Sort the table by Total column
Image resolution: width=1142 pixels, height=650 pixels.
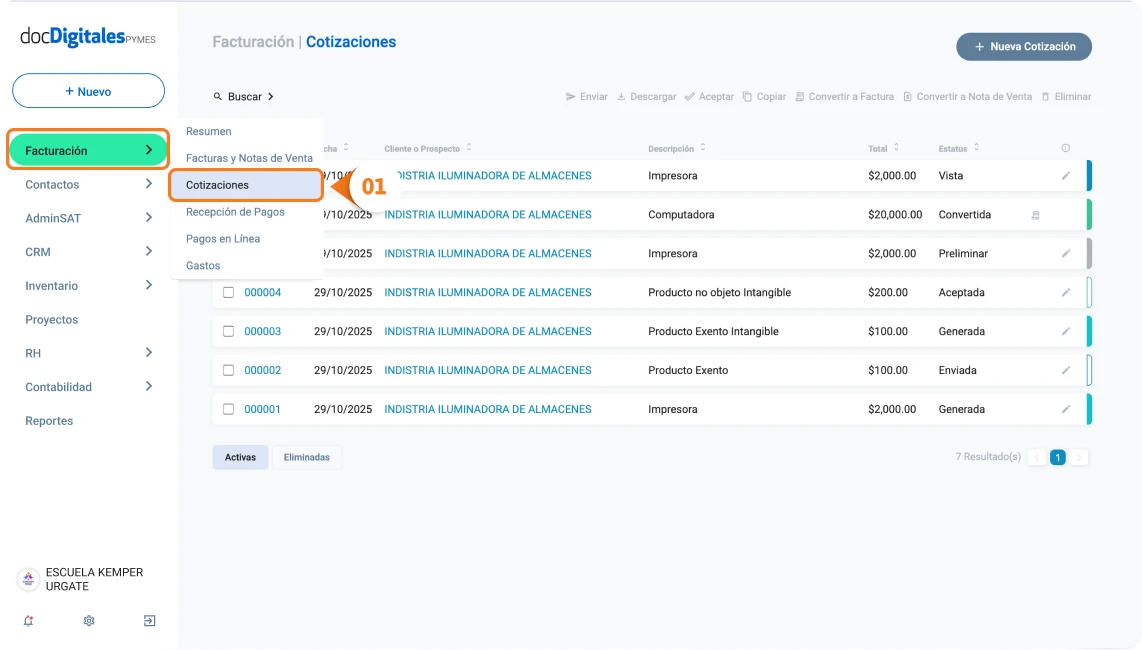point(884,149)
